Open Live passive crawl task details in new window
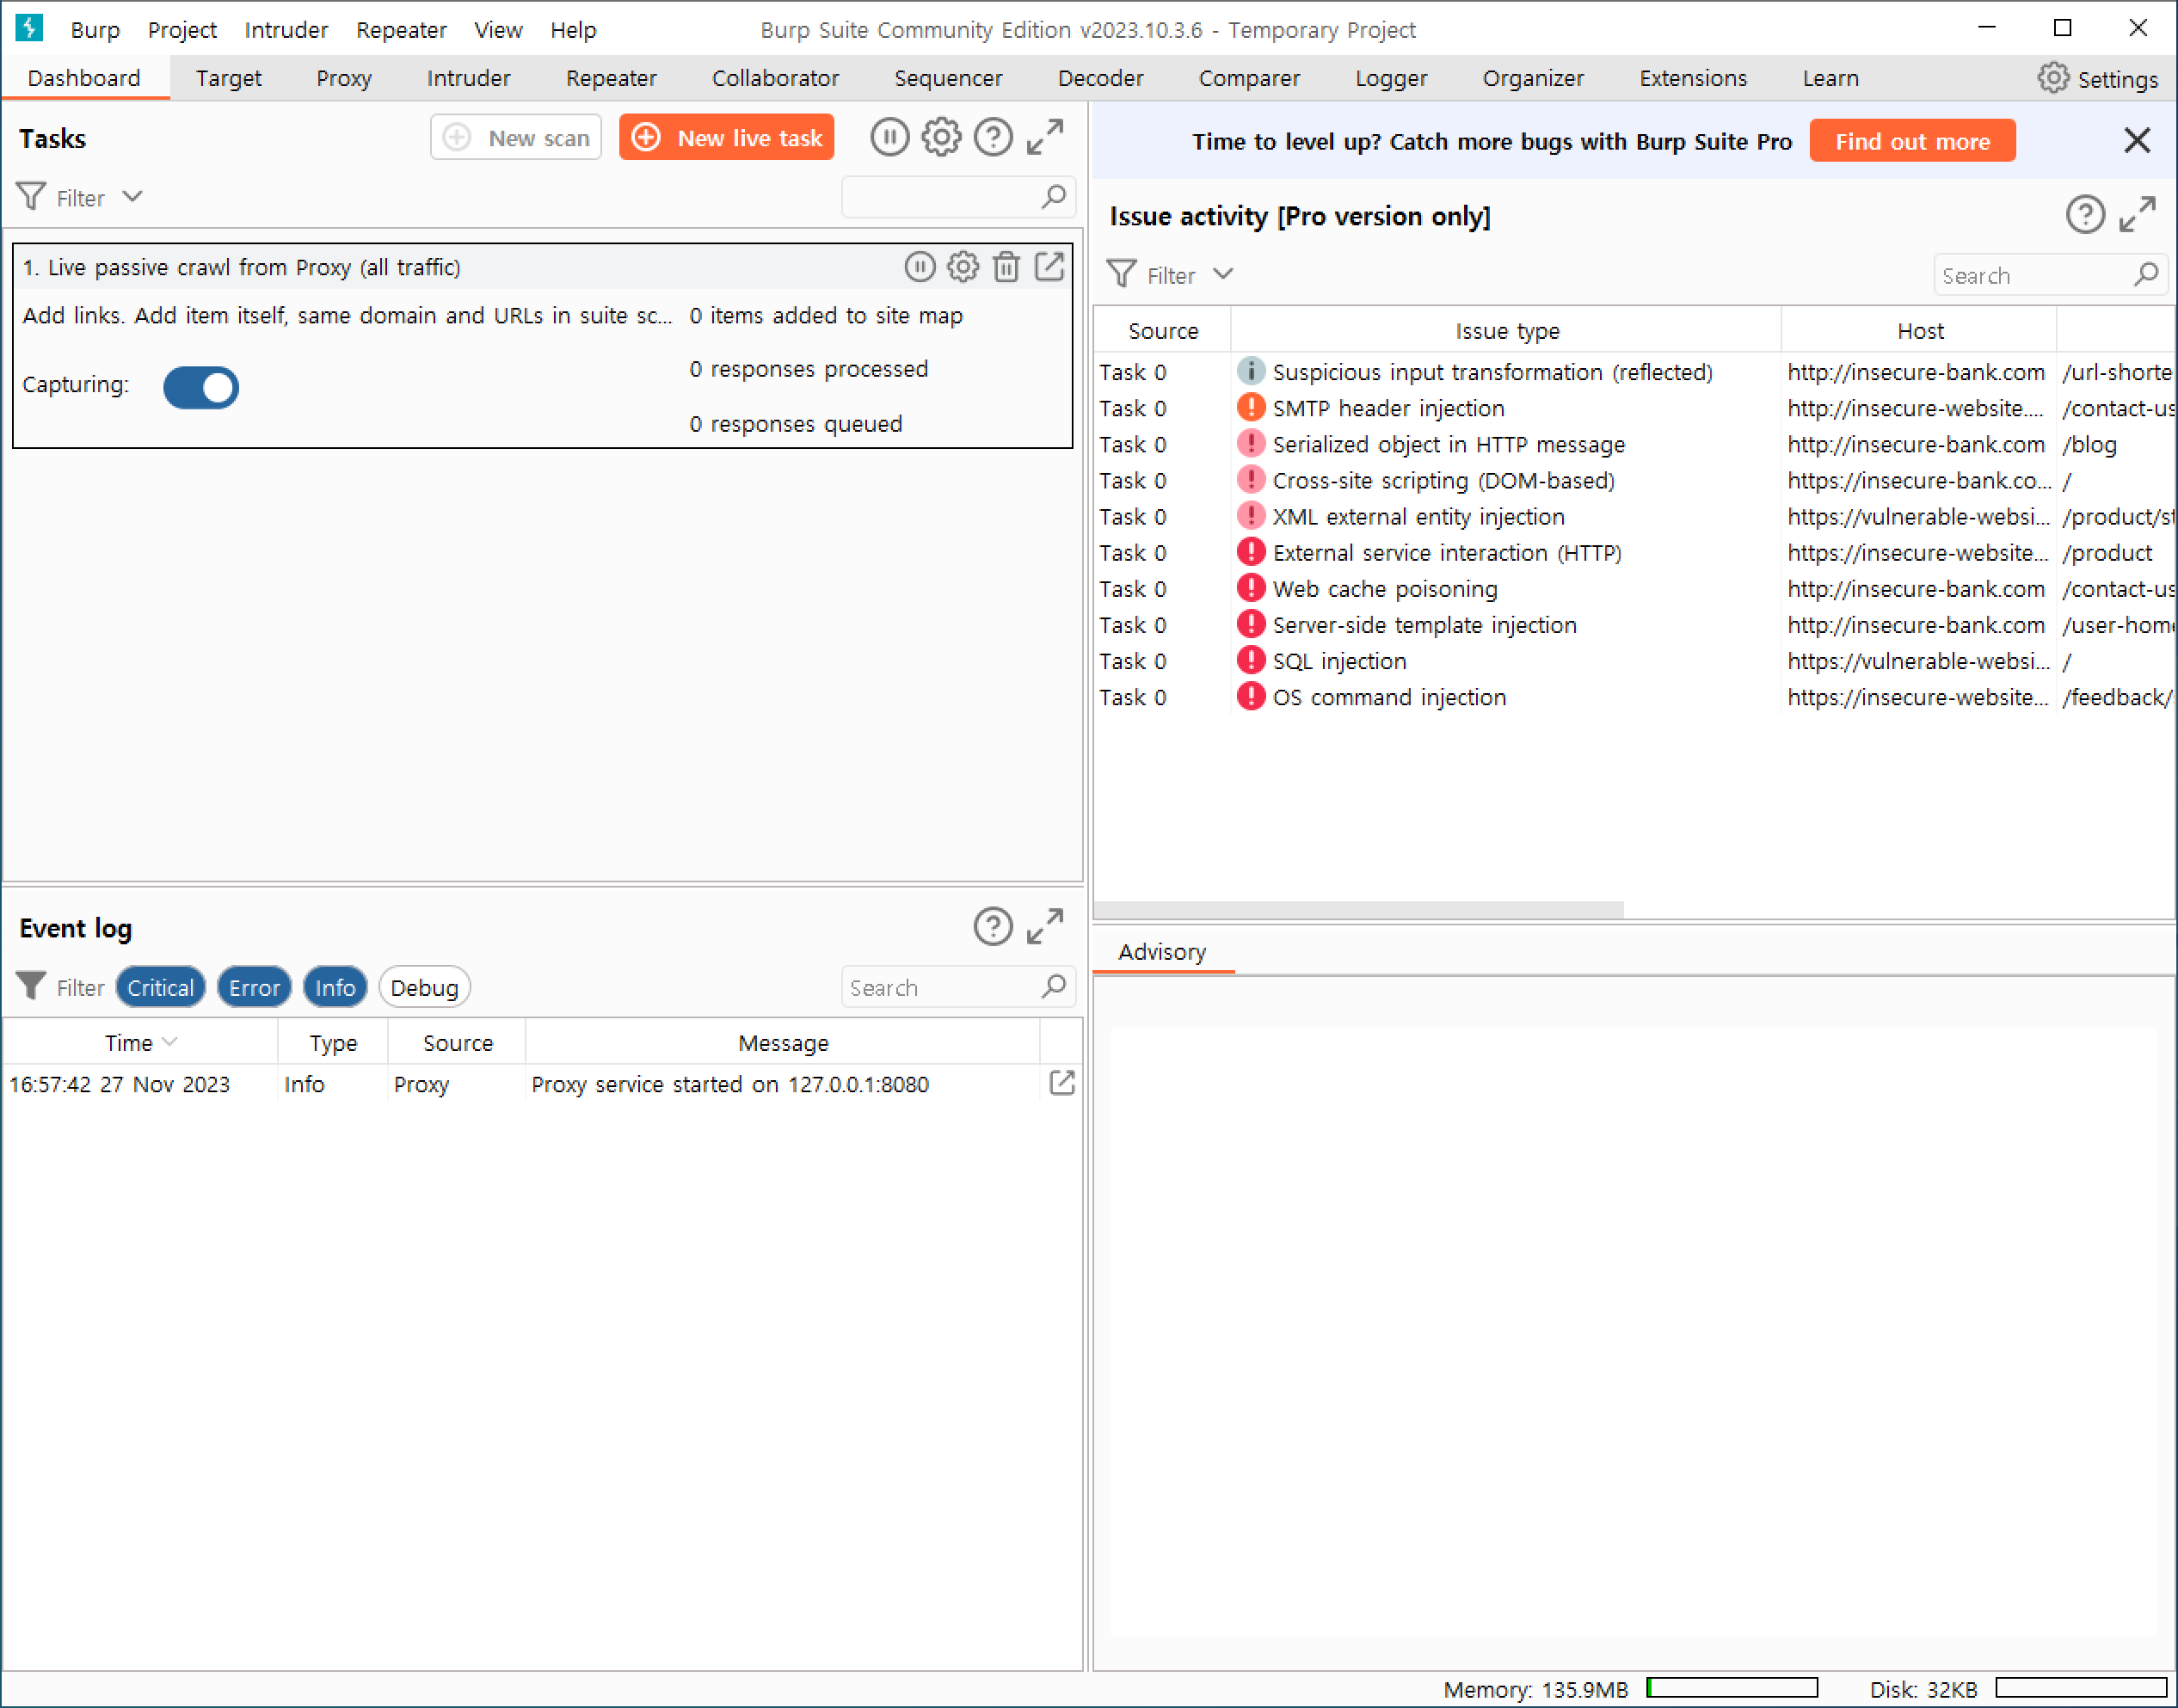Image resolution: width=2178 pixels, height=1708 pixels. 1049,267
